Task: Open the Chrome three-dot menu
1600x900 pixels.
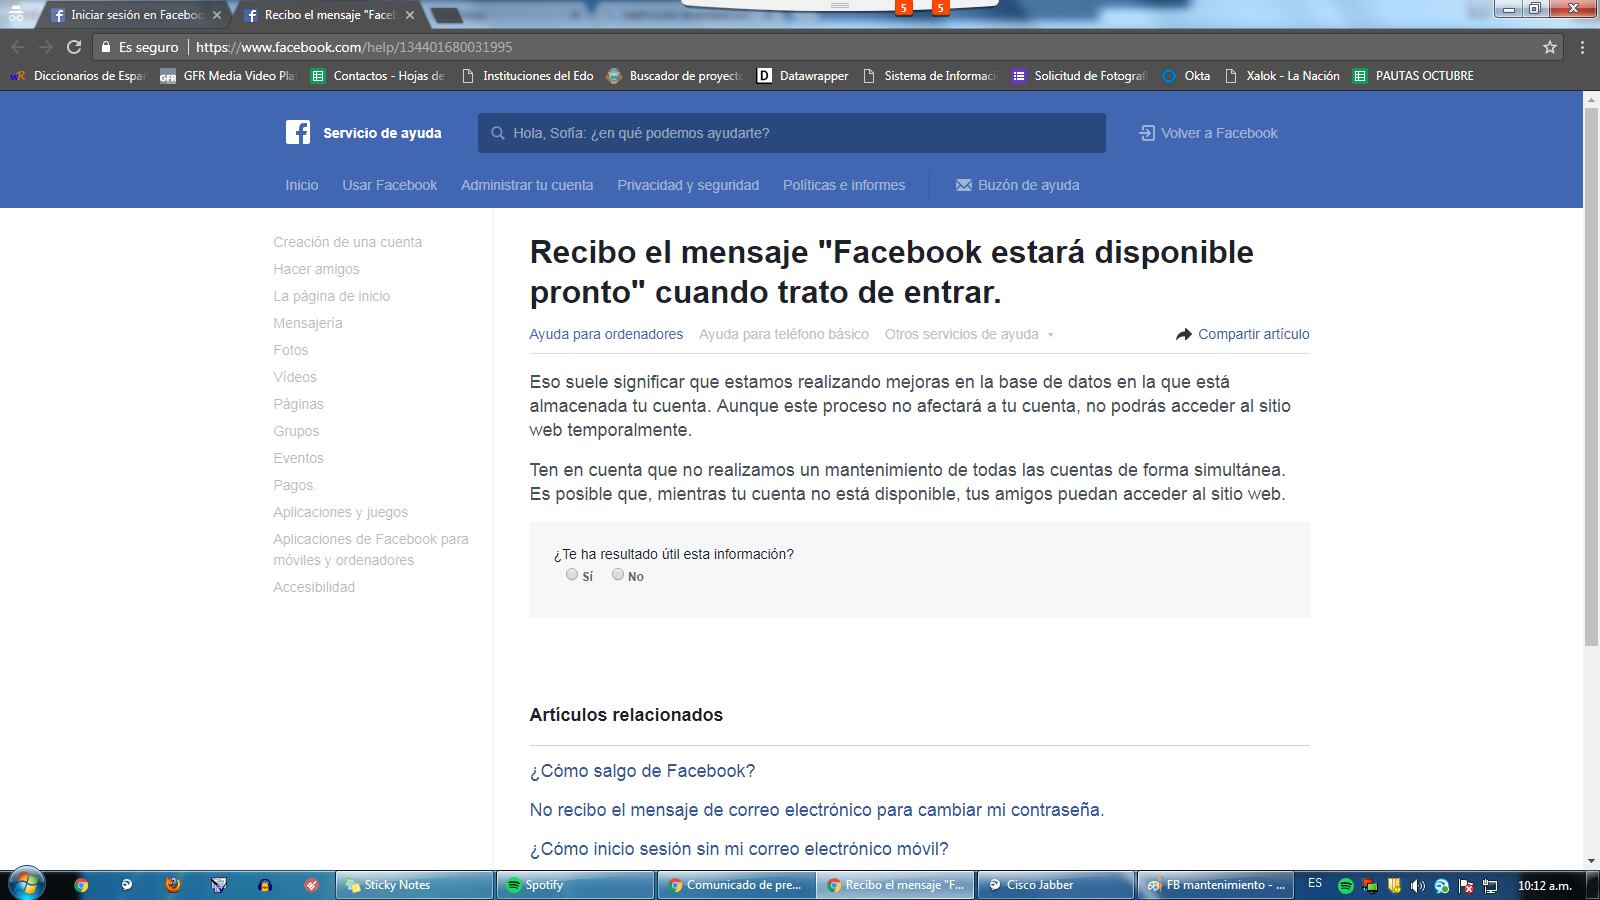Action: 1582,47
